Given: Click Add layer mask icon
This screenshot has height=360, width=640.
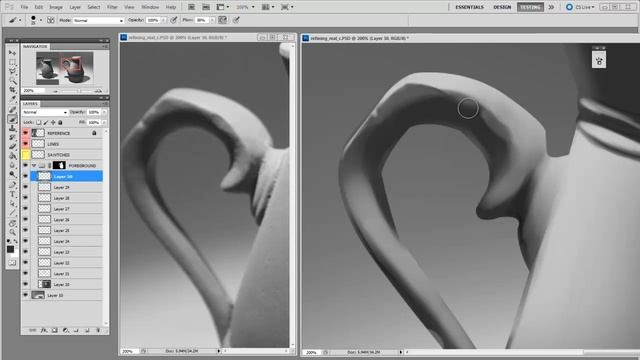Looking at the screenshot, I should pyautogui.click(x=54, y=330).
